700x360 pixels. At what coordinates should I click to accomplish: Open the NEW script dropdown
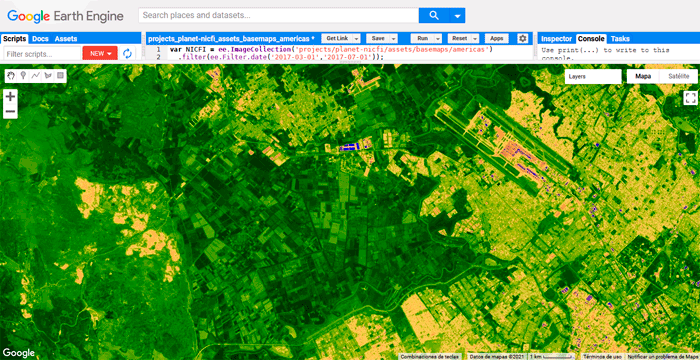pyautogui.click(x=100, y=54)
